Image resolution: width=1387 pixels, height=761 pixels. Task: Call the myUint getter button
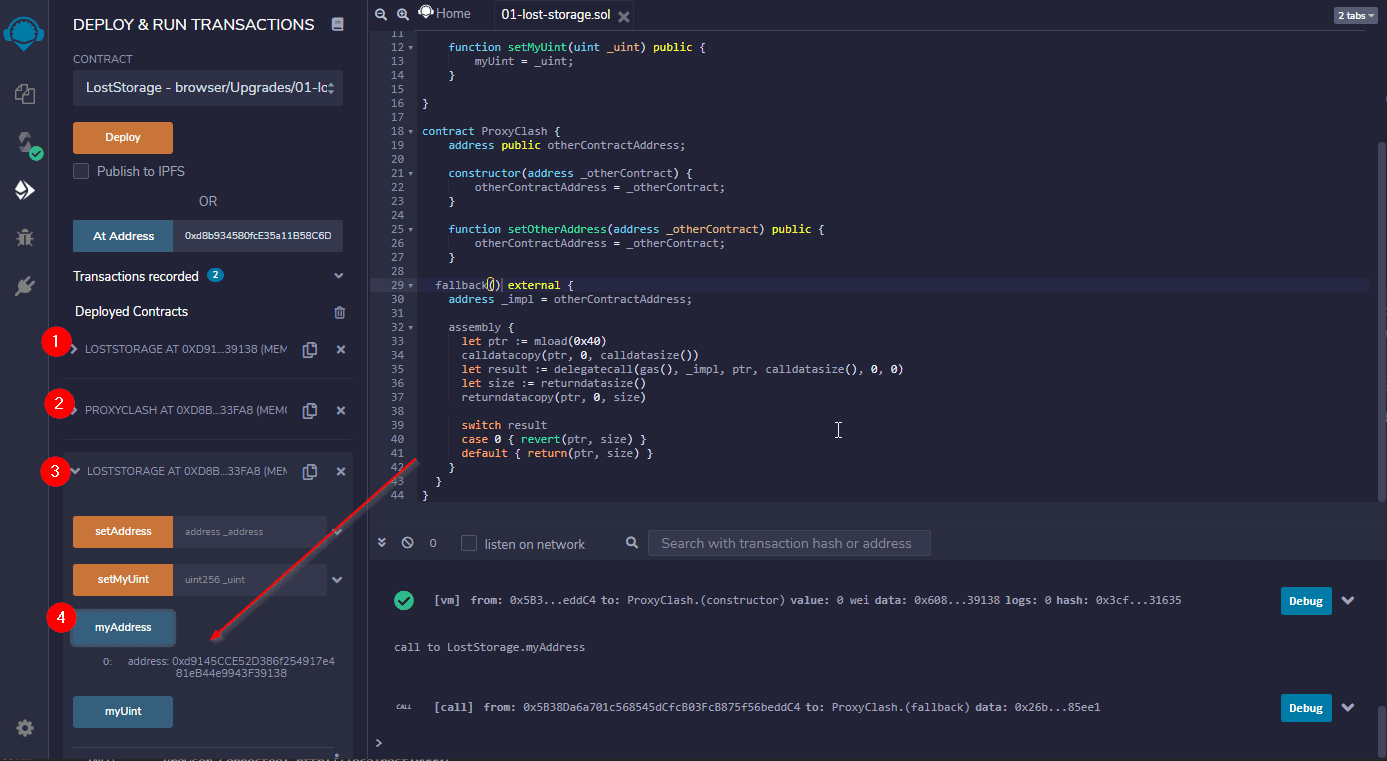click(123, 712)
